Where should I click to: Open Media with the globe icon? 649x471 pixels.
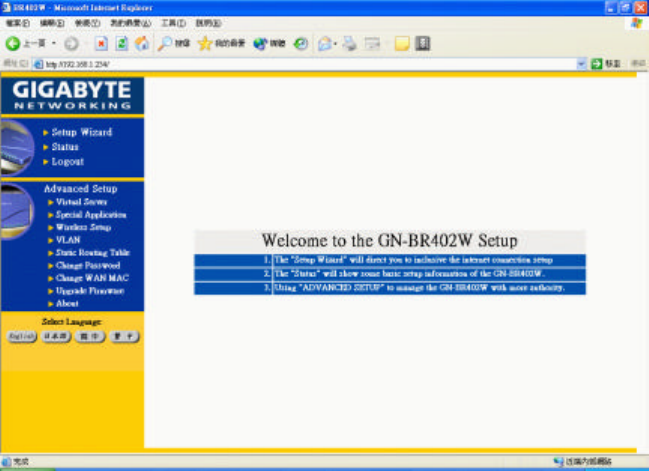point(260,43)
